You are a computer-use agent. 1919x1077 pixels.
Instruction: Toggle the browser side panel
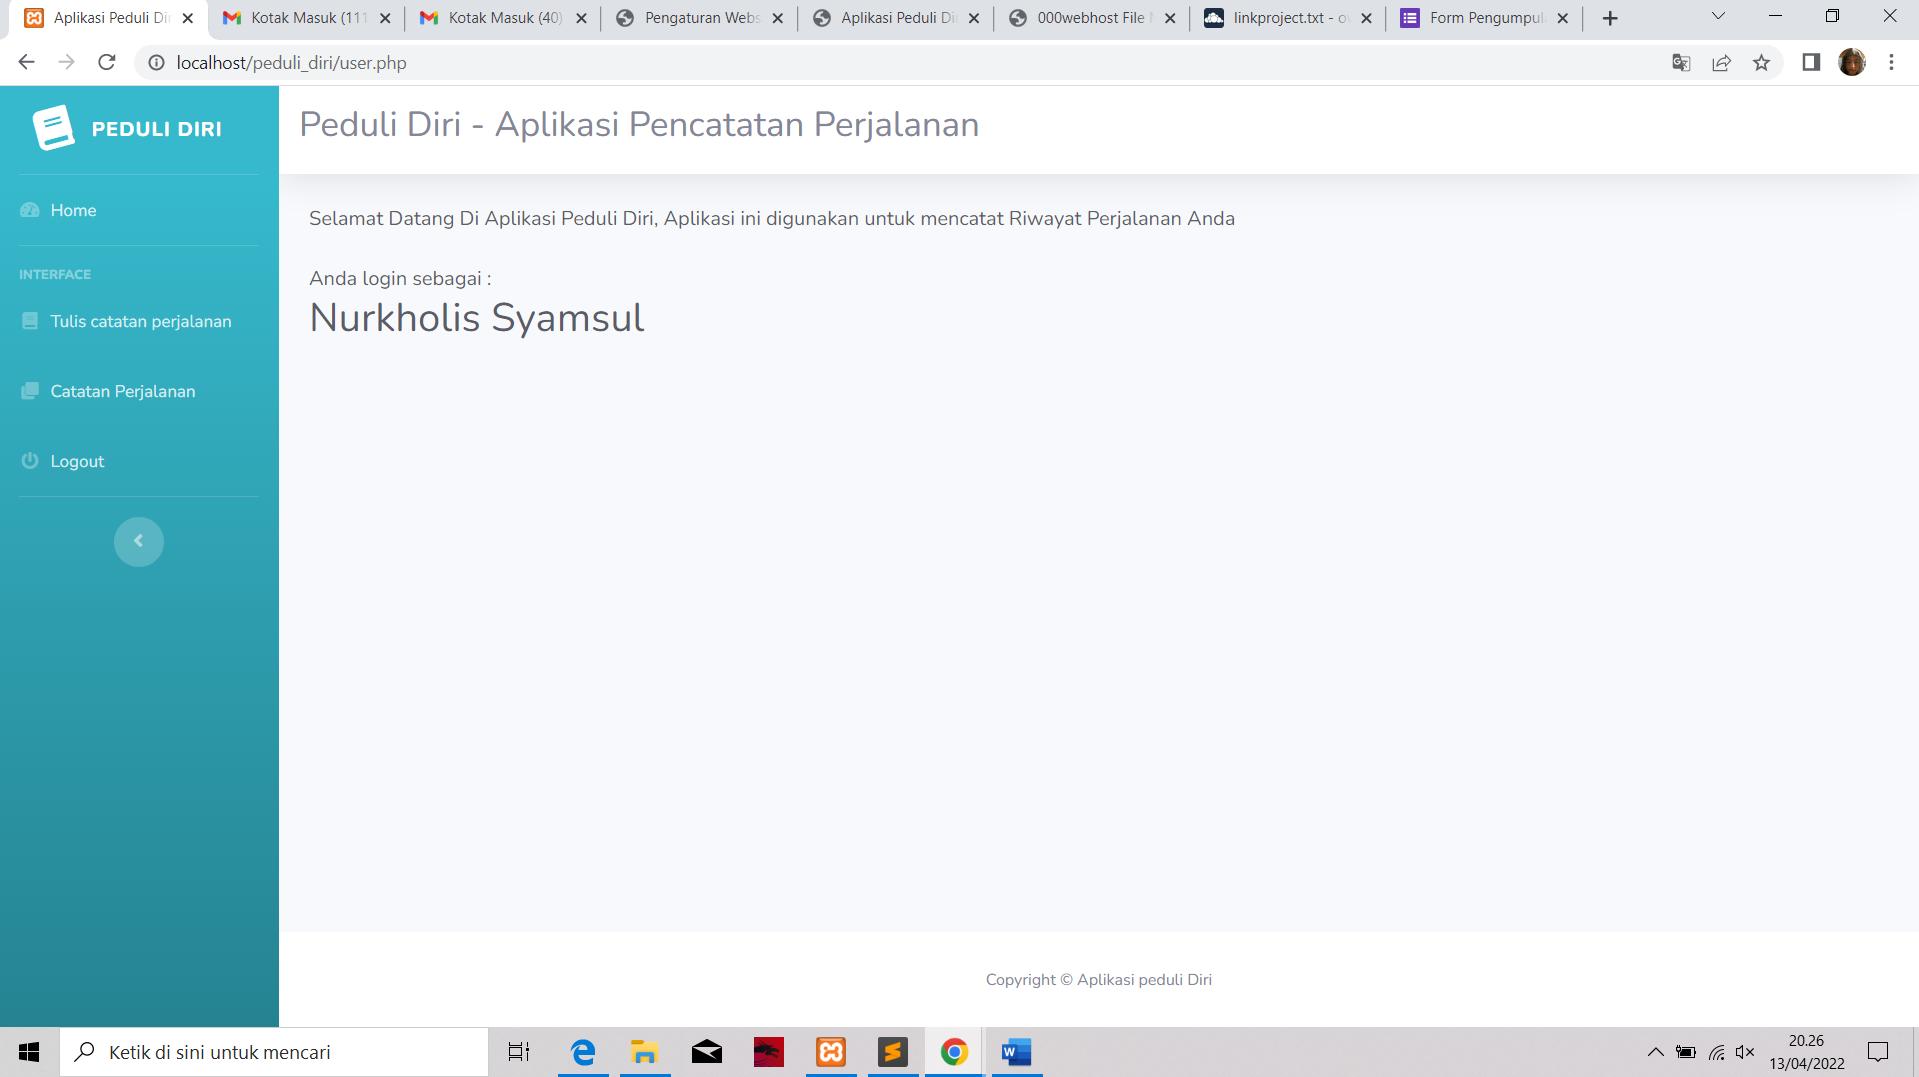(1811, 62)
